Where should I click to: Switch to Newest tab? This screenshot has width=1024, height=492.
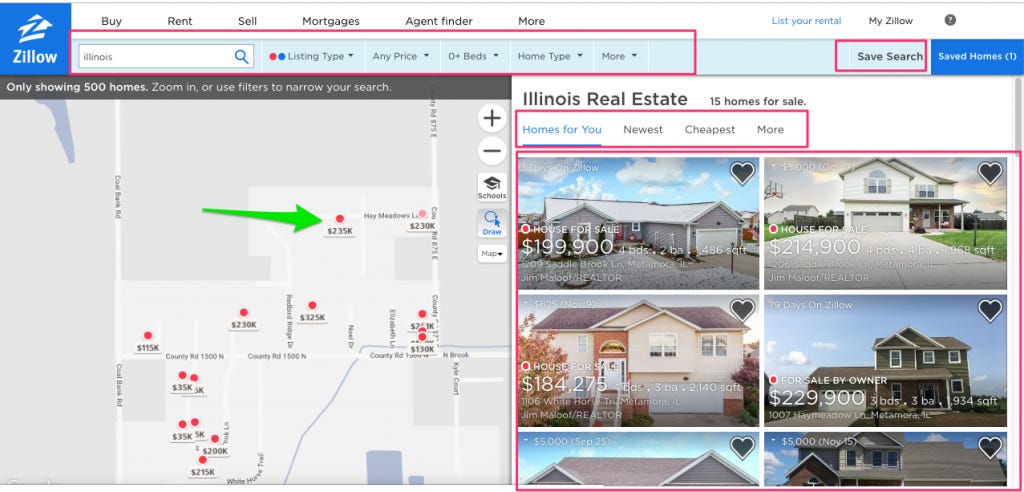pyautogui.click(x=643, y=129)
